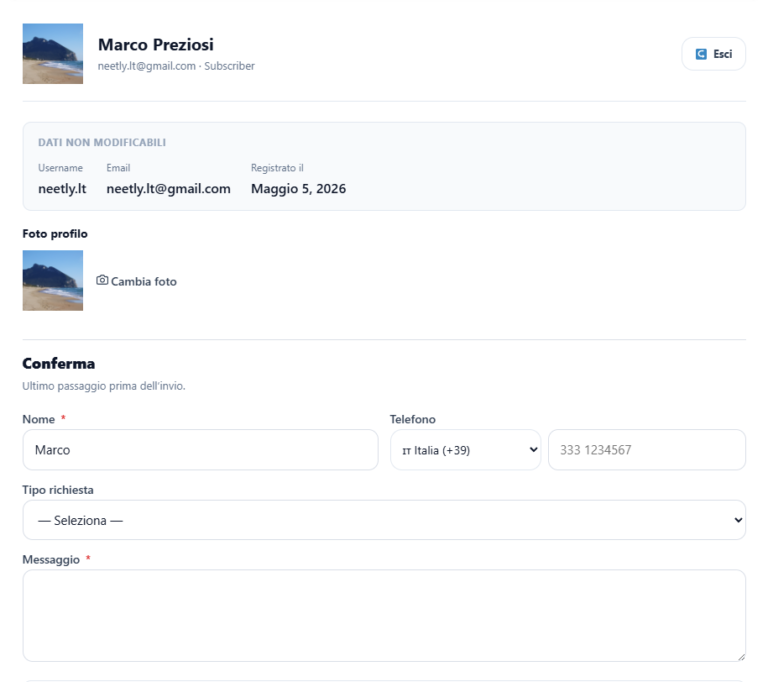The width and height of the screenshot is (768, 682).
Task: Expand the Tipo richiesta Seleziona dropdown
Action: pyautogui.click(x=384, y=520)
